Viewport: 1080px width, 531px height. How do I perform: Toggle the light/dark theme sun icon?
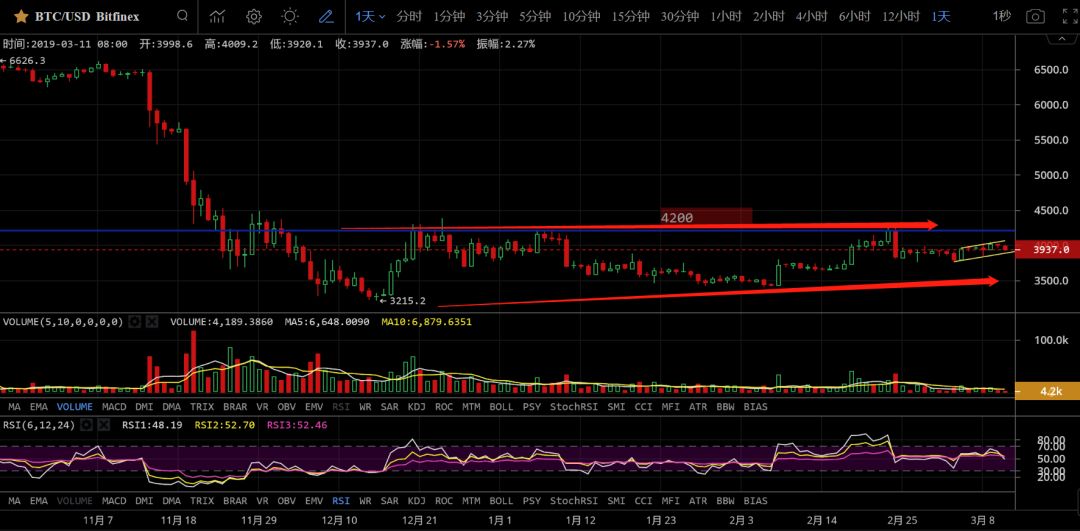point(290,16)
